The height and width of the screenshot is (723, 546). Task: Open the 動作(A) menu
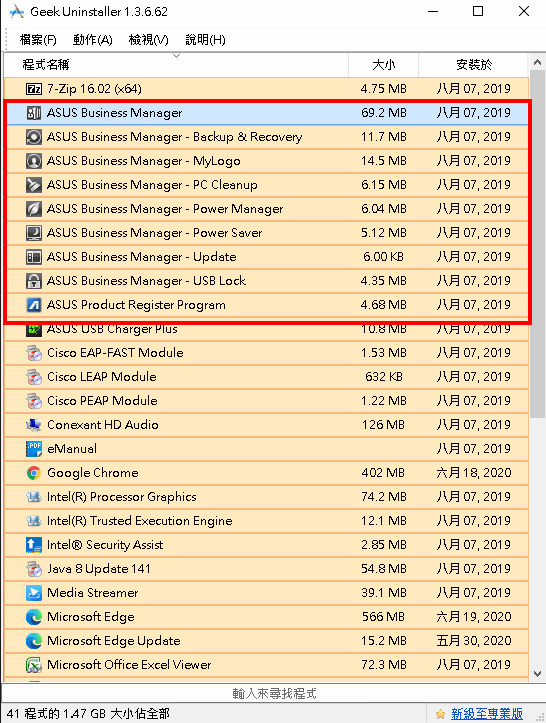93,40
